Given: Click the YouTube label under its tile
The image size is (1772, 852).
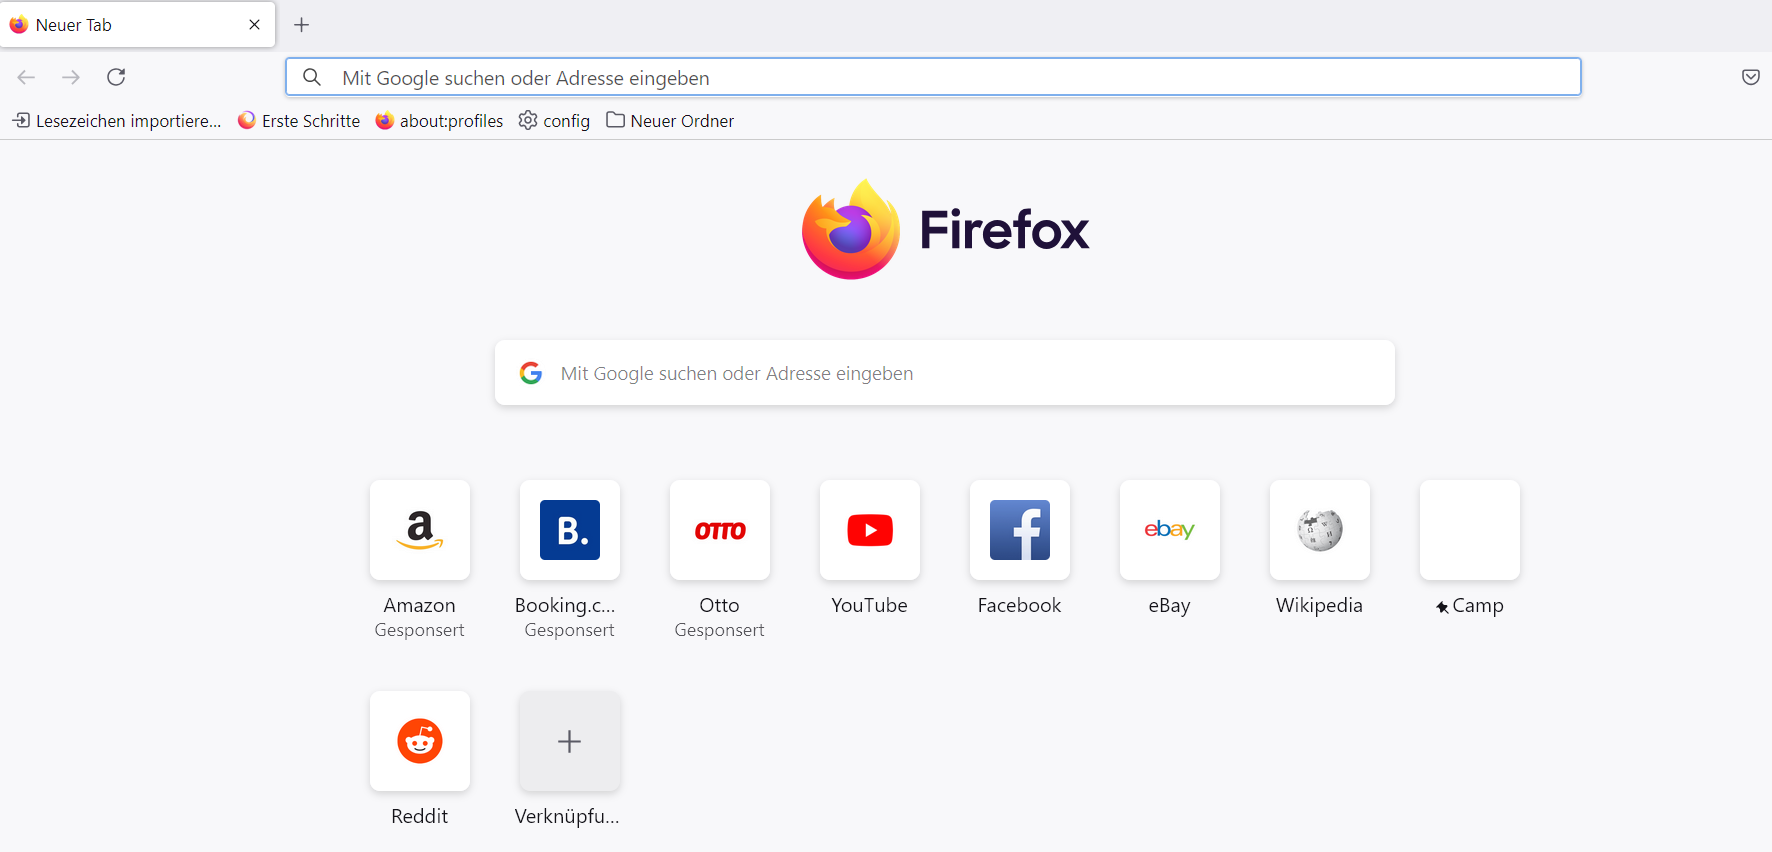Looking at the screenshot, I should point(870,605).
